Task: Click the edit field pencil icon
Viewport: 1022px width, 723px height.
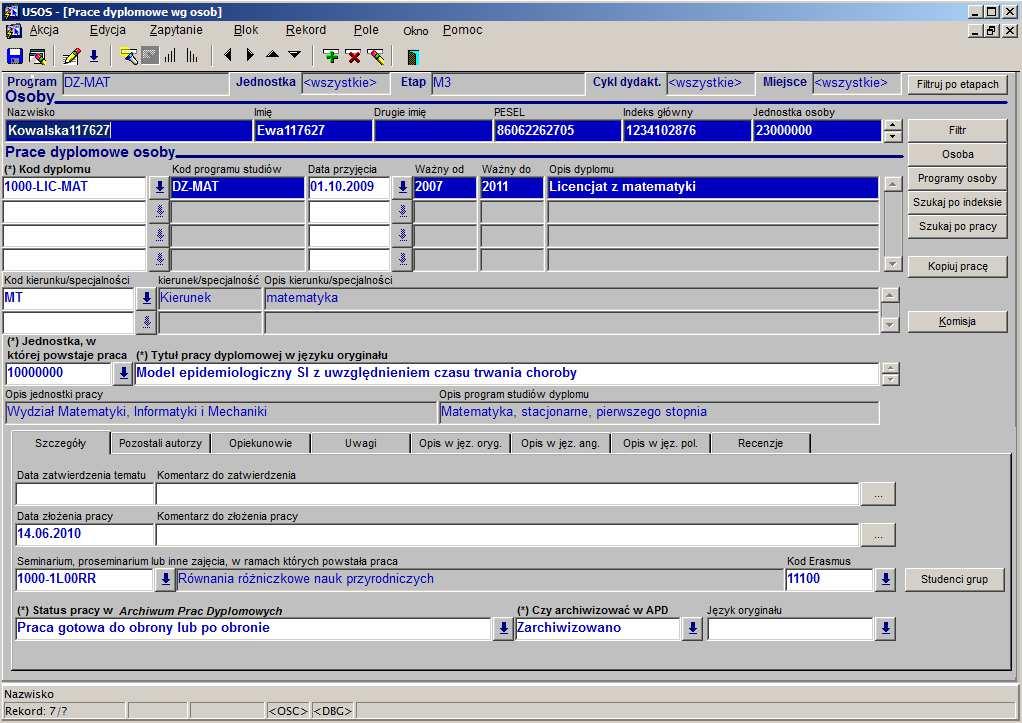Action: [72, 56]
